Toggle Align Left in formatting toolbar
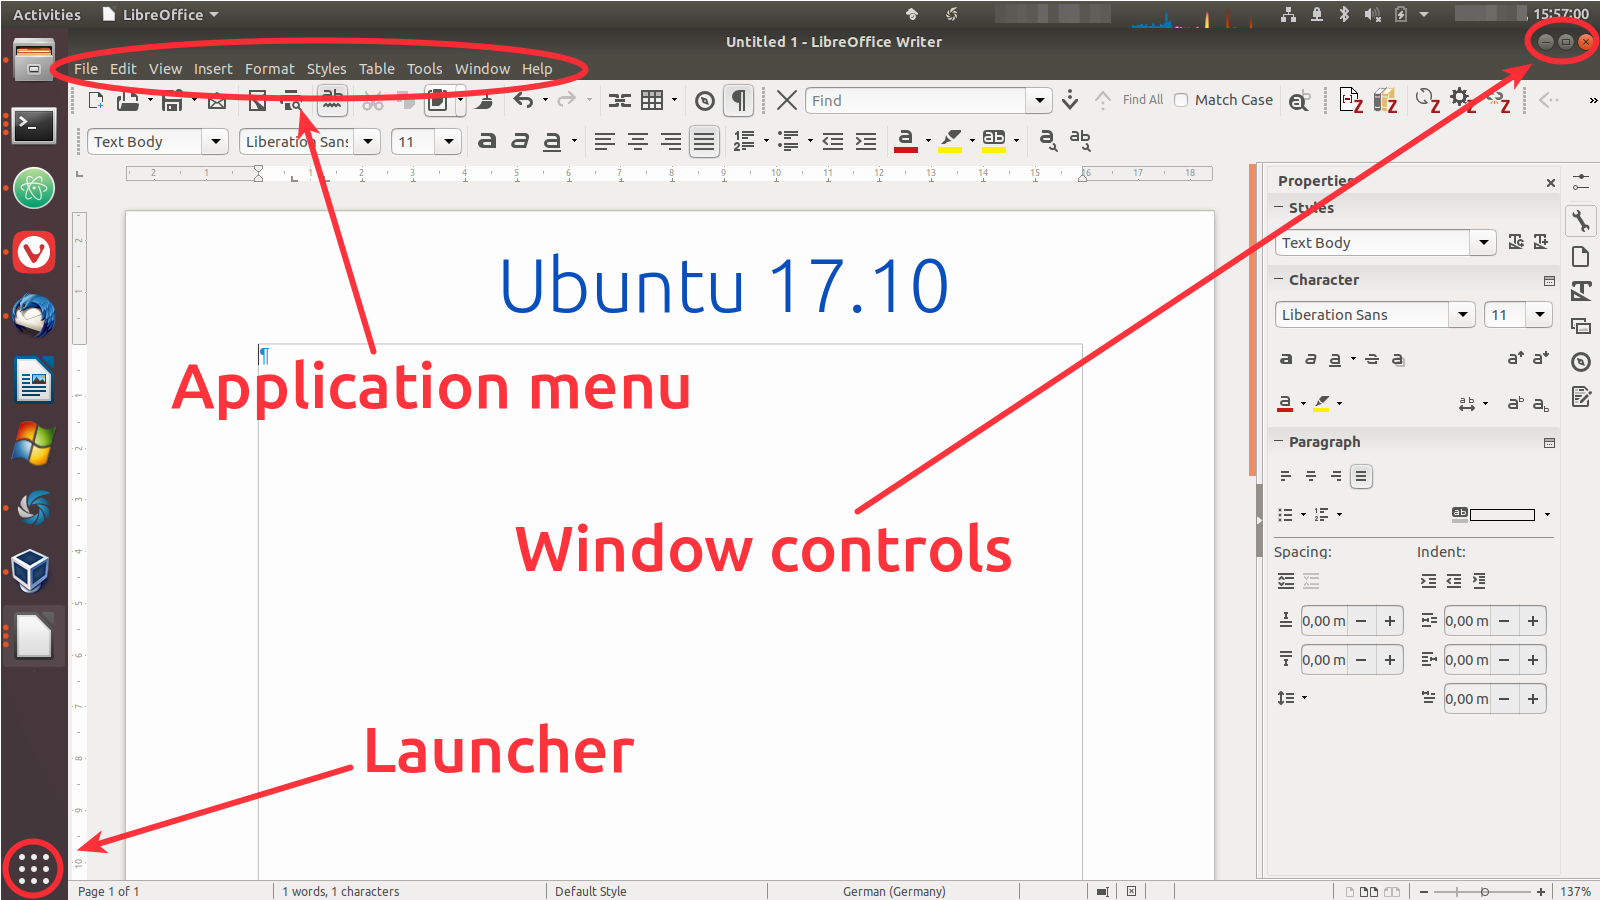The width and height of the screenshot is (1600, 900). click(605, 142)
